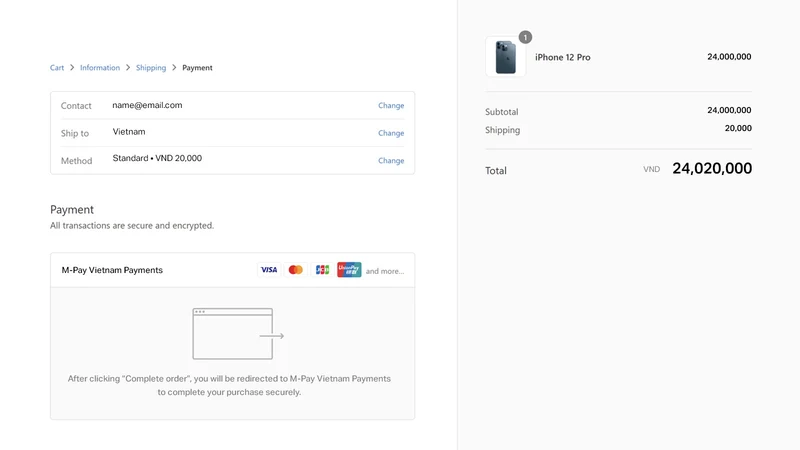Click the Subtotal label
Viewport: 800px width, 450px height.
coord(502,112)
